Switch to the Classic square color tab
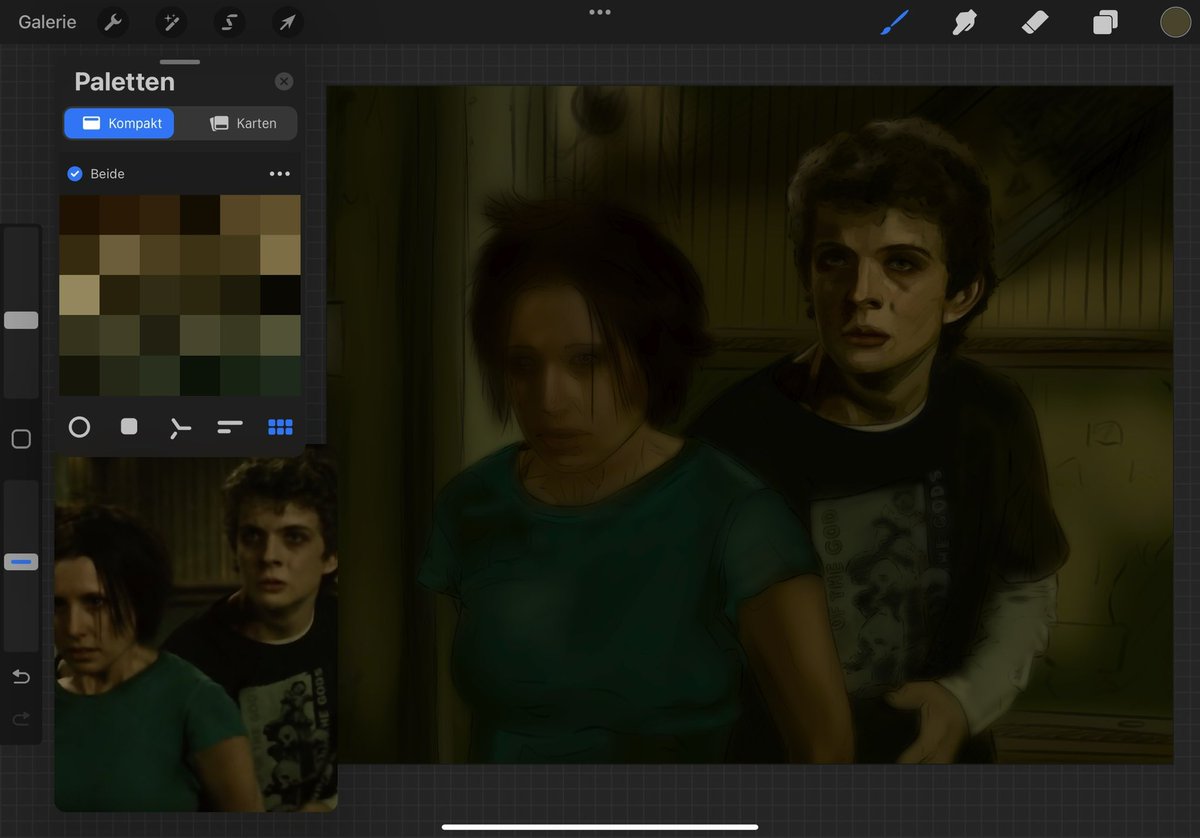This screenshot has width=1200, height=838. [129, 427]
